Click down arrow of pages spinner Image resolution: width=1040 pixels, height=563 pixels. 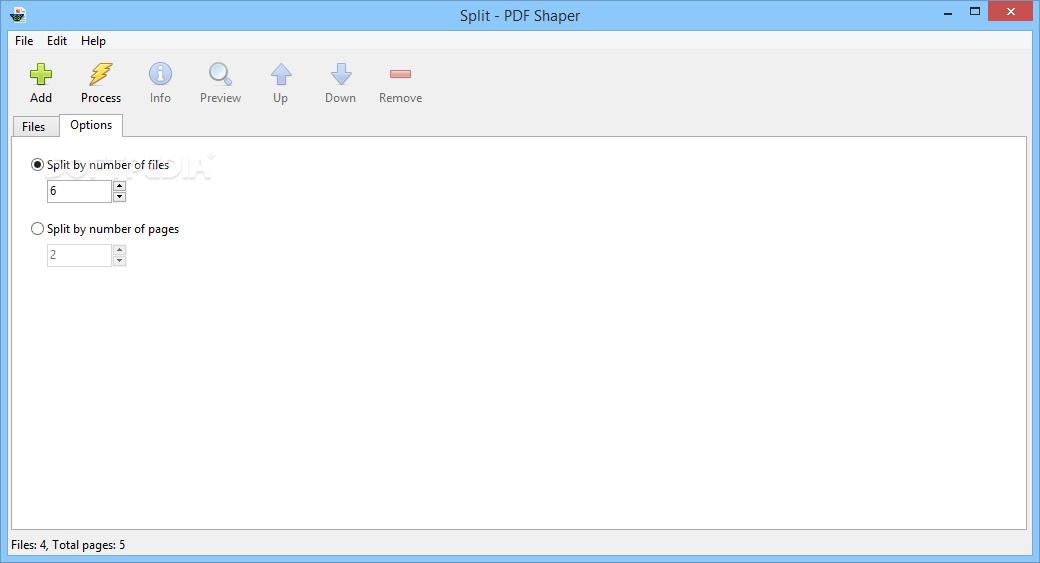119,261
